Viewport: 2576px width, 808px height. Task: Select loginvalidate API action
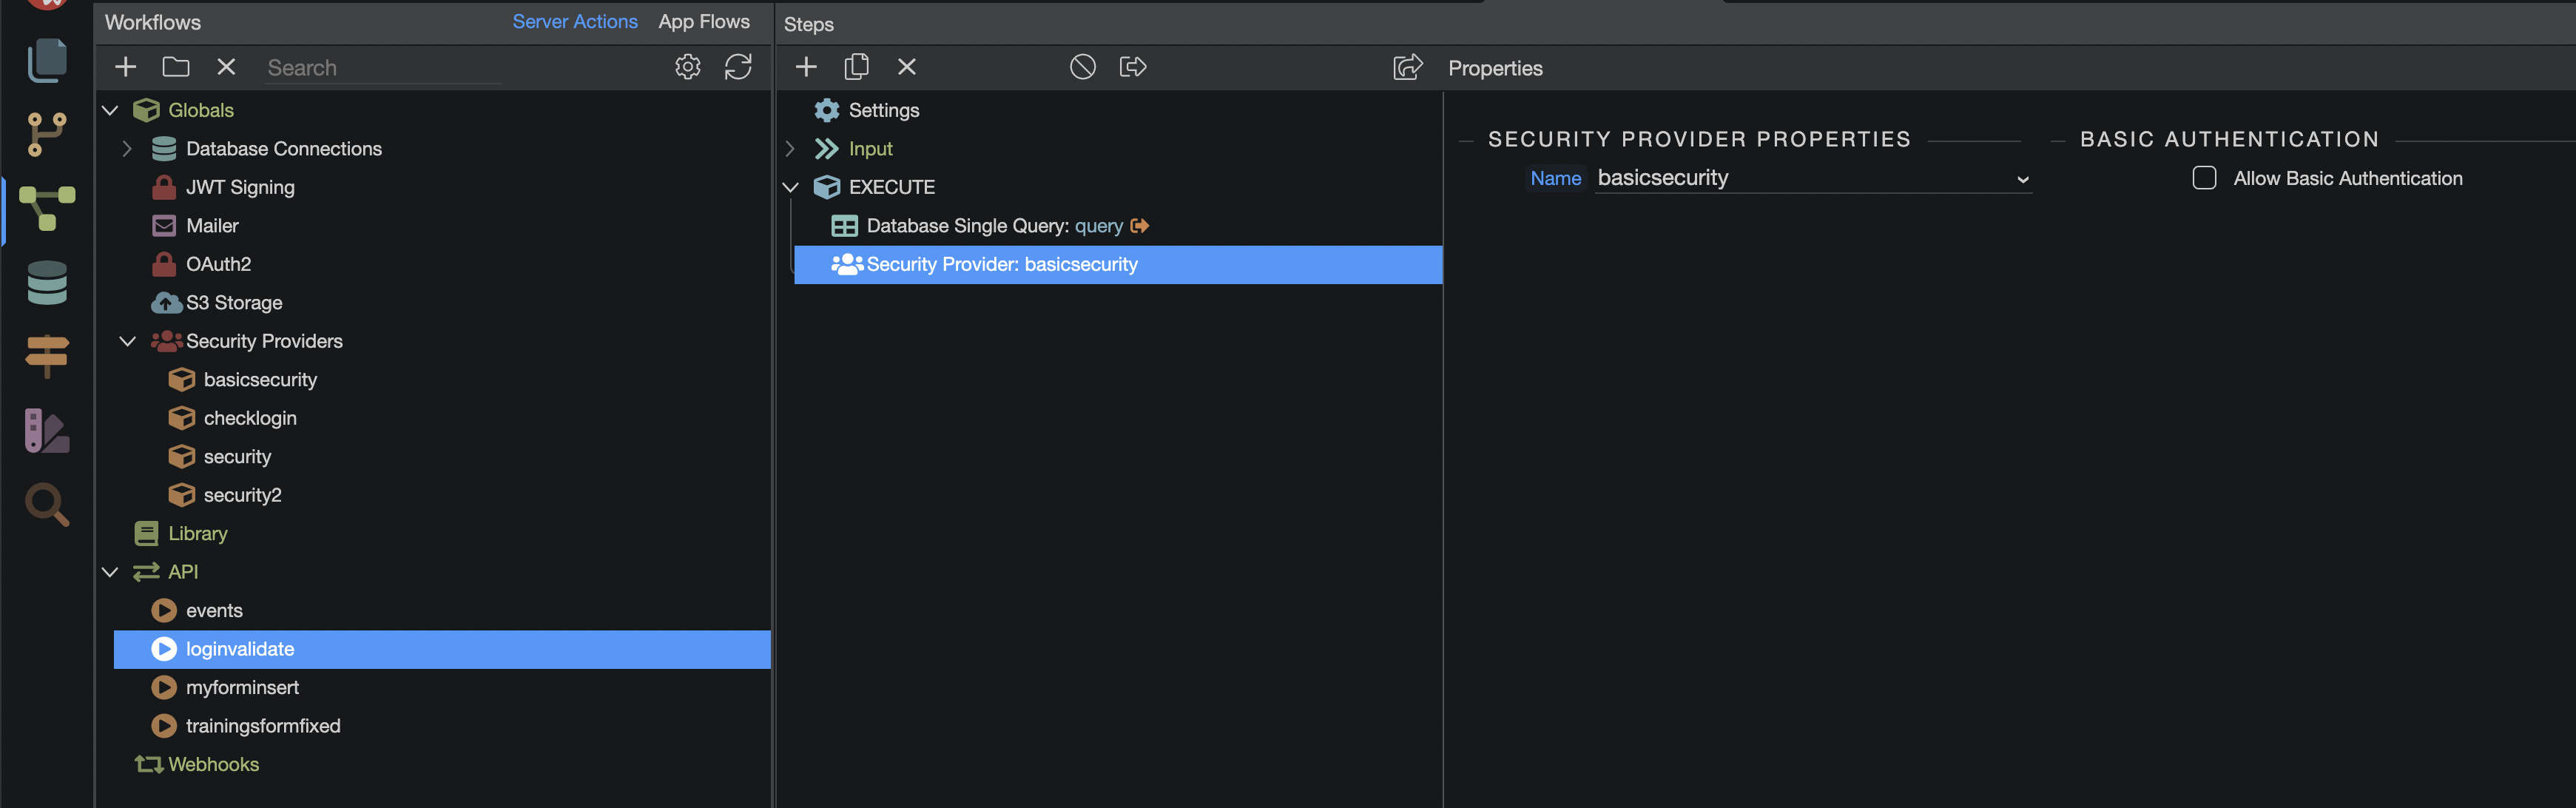tap(442, 649)
